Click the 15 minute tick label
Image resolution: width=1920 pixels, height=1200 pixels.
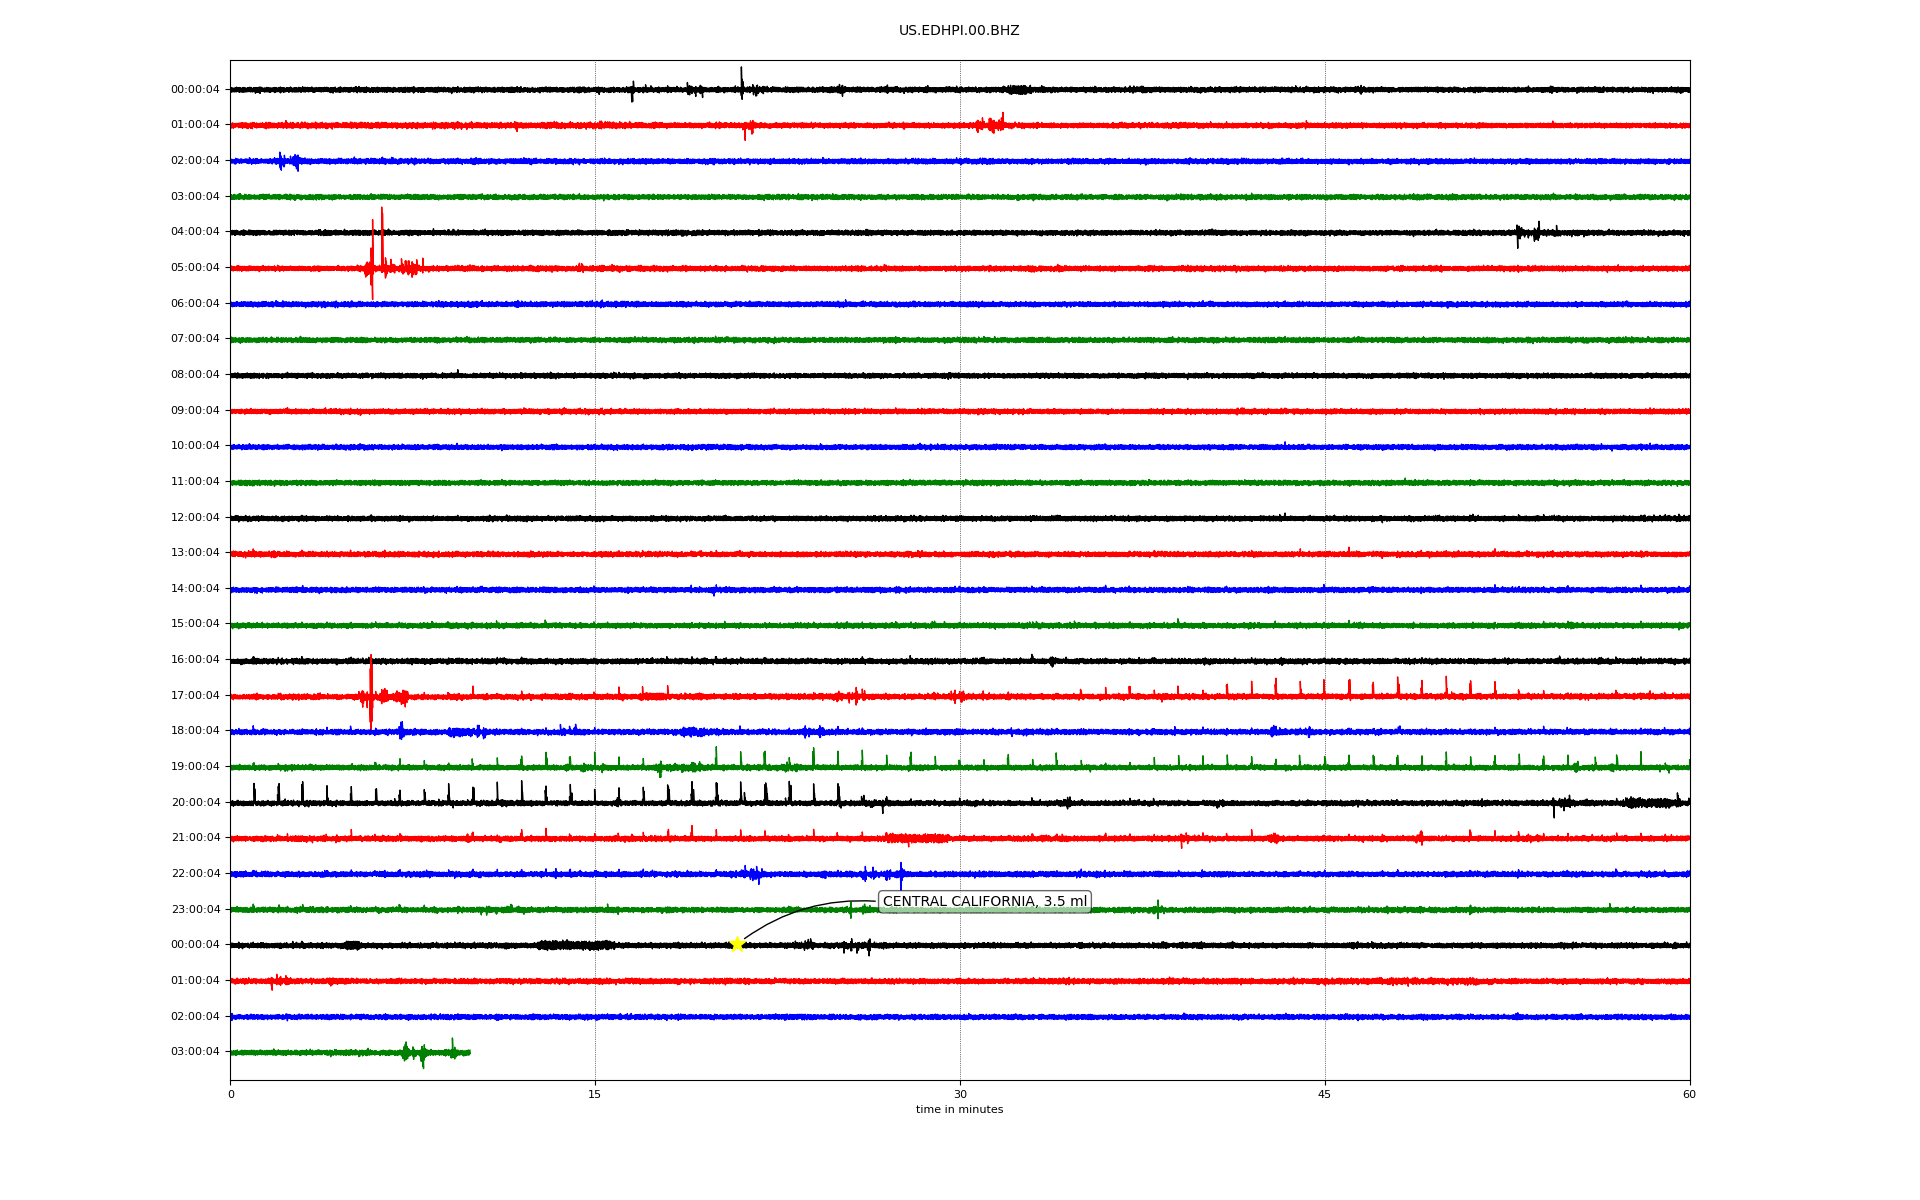pos(595,1094)
